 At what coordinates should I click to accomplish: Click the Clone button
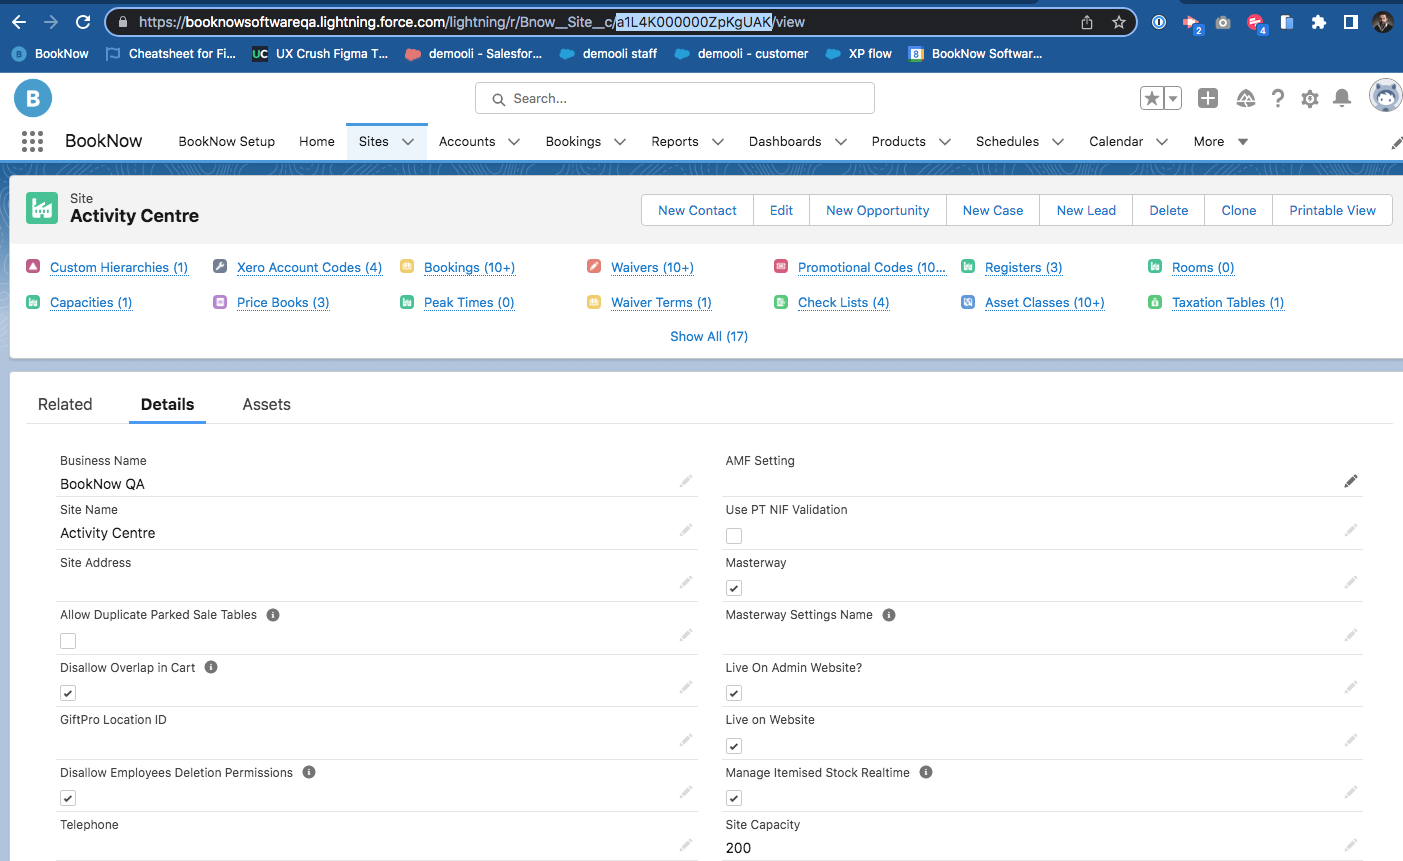[1239, 210]
